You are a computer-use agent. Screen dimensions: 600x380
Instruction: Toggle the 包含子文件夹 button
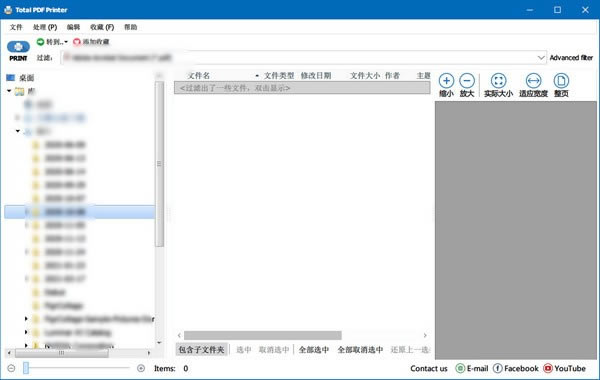point(201,349)
